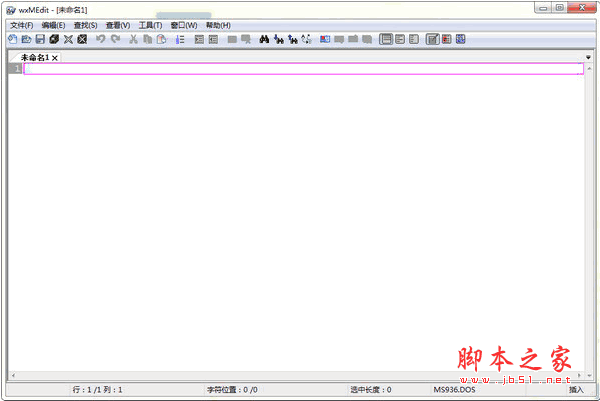Create a new file with the New icon

13,39
